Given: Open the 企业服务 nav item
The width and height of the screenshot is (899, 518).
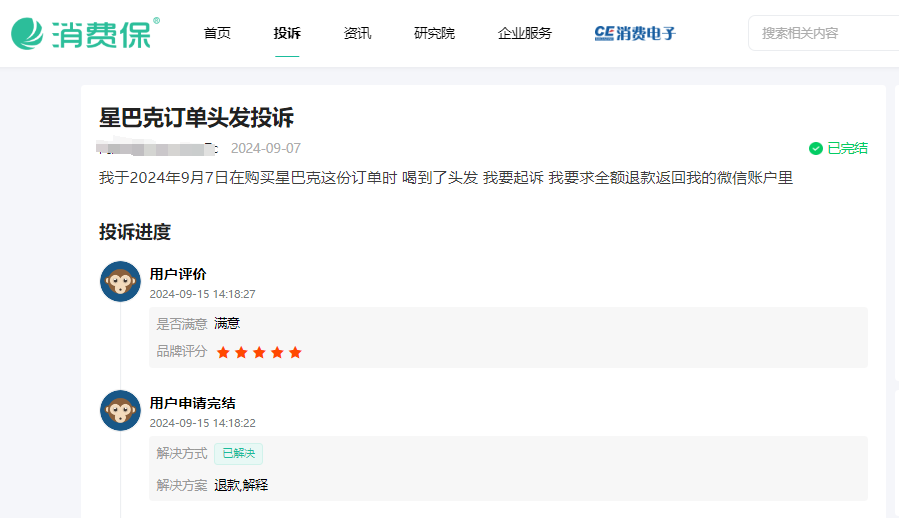Looking at the screenshot, I should pos(525,33).
